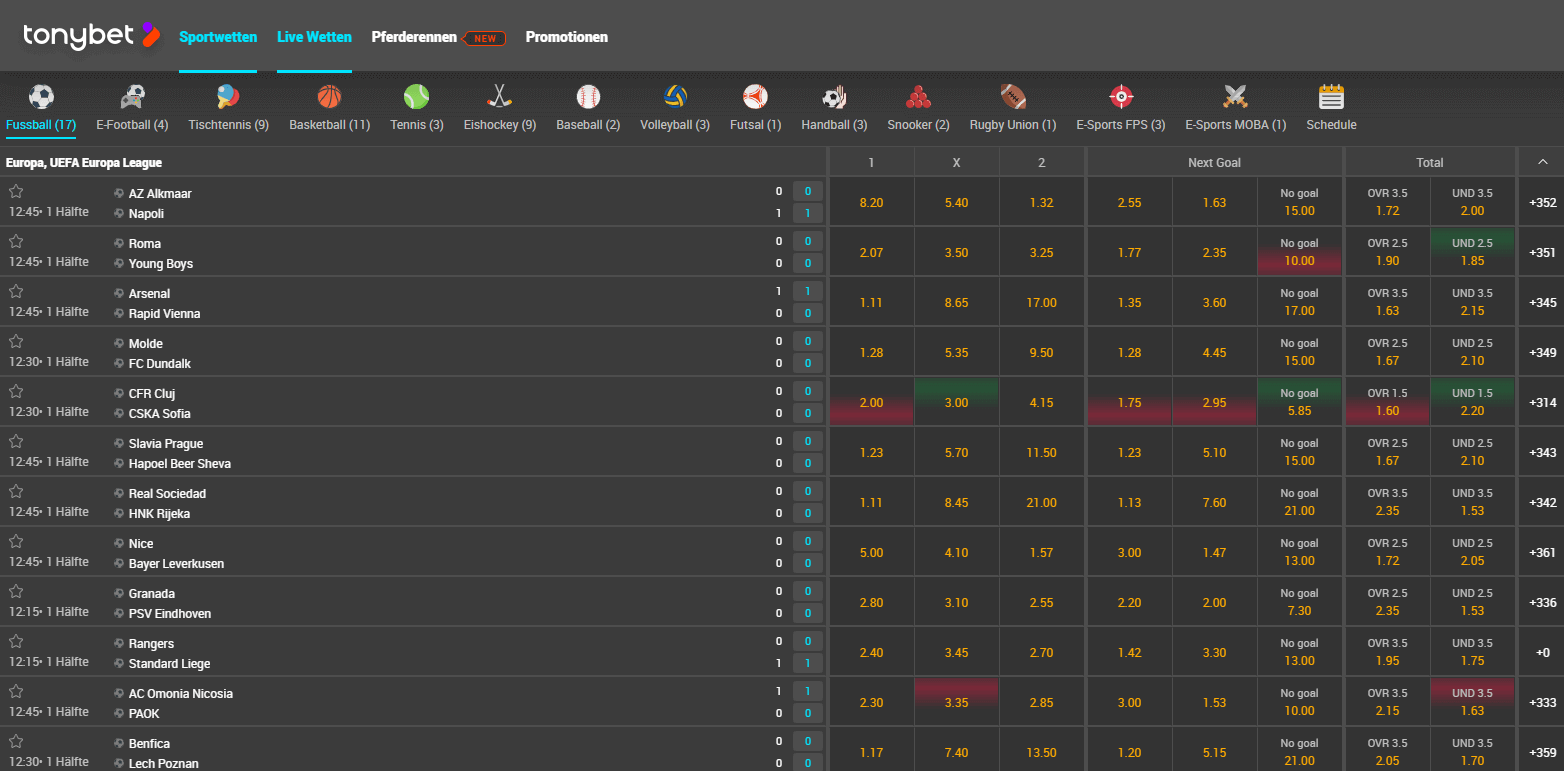Choose No goal 7.30 for Granada match
Screen dimensions: 1564x771
1299,602
